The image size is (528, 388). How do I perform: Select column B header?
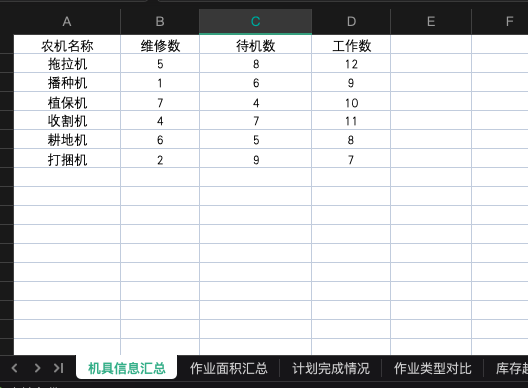pyautogui.click(x=160, y=22)
